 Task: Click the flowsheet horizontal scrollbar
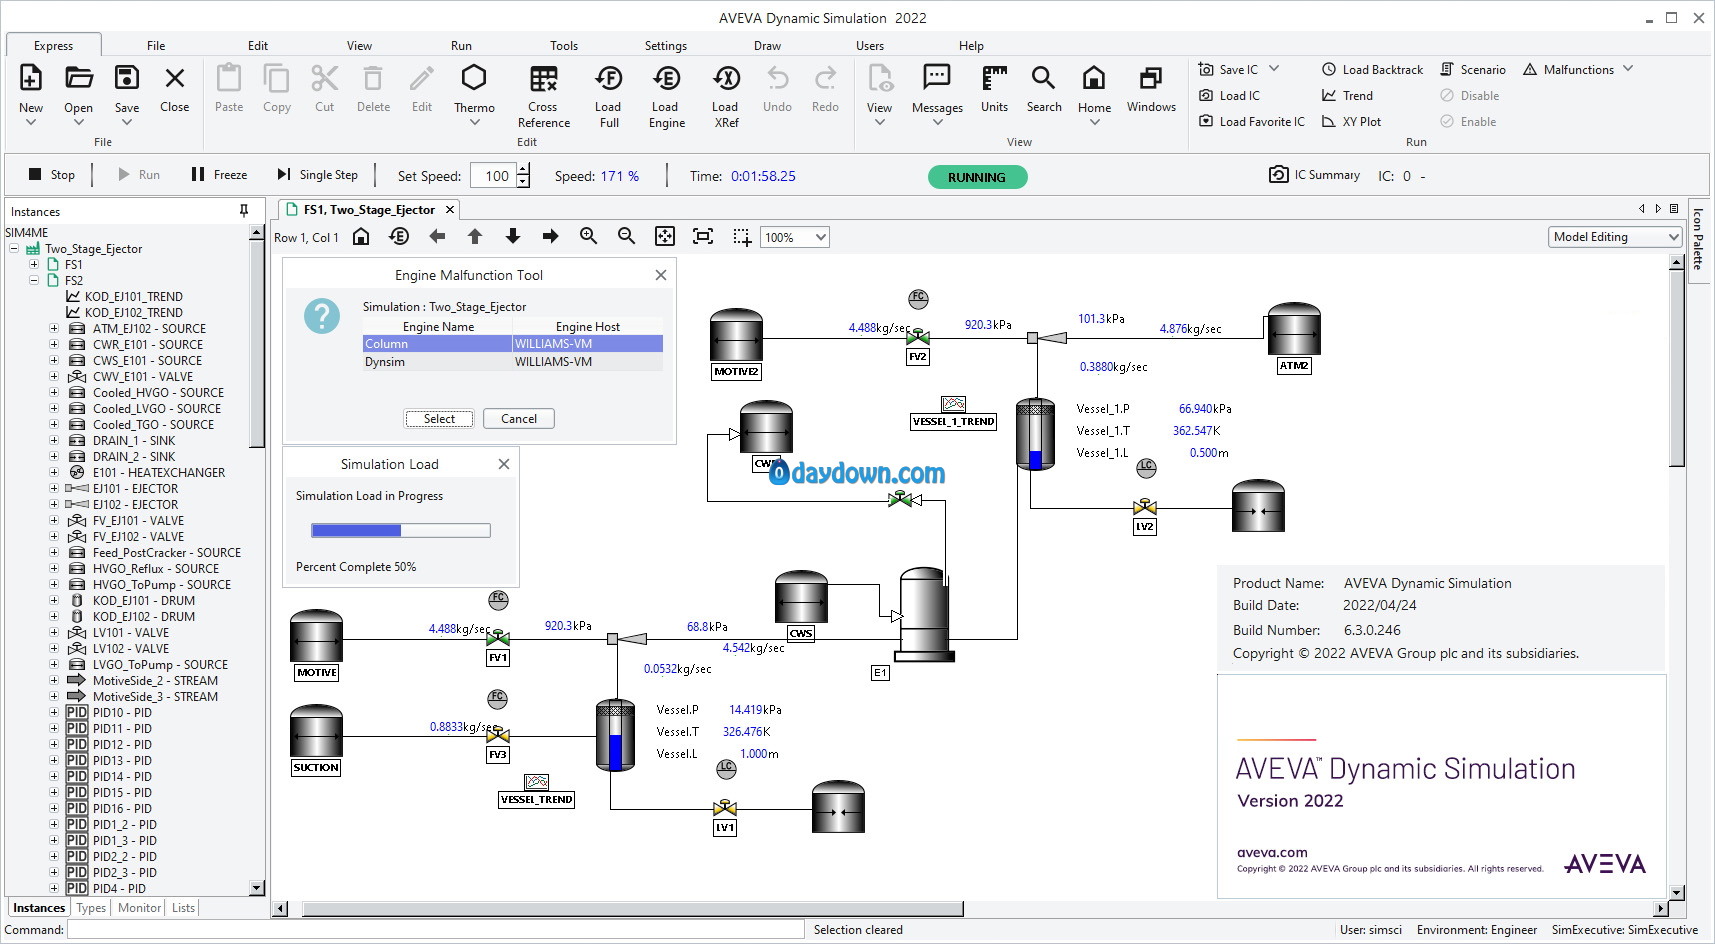(x=633, y=909)
